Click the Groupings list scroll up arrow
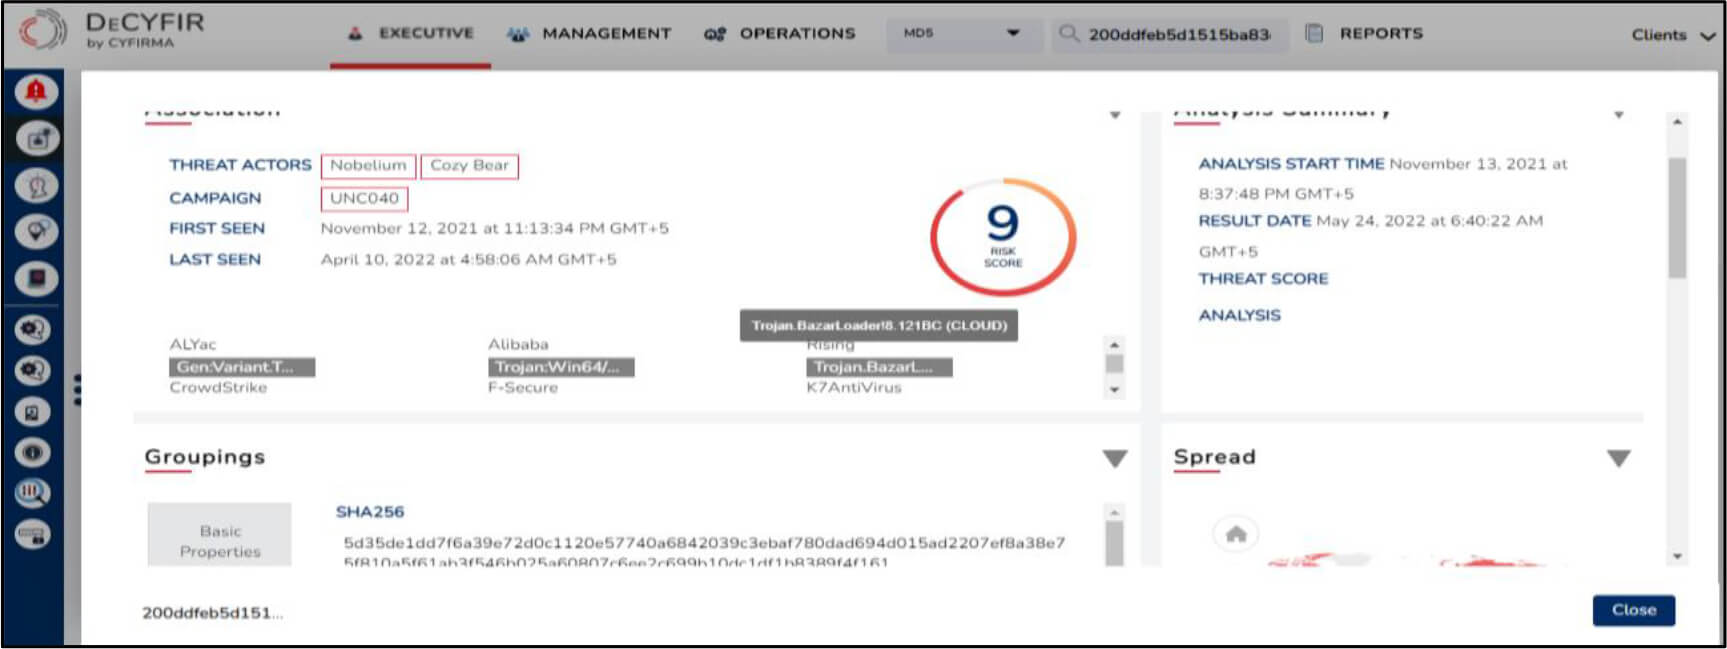This screenshot has height=649, width=1727. [x=1114, y=512]
